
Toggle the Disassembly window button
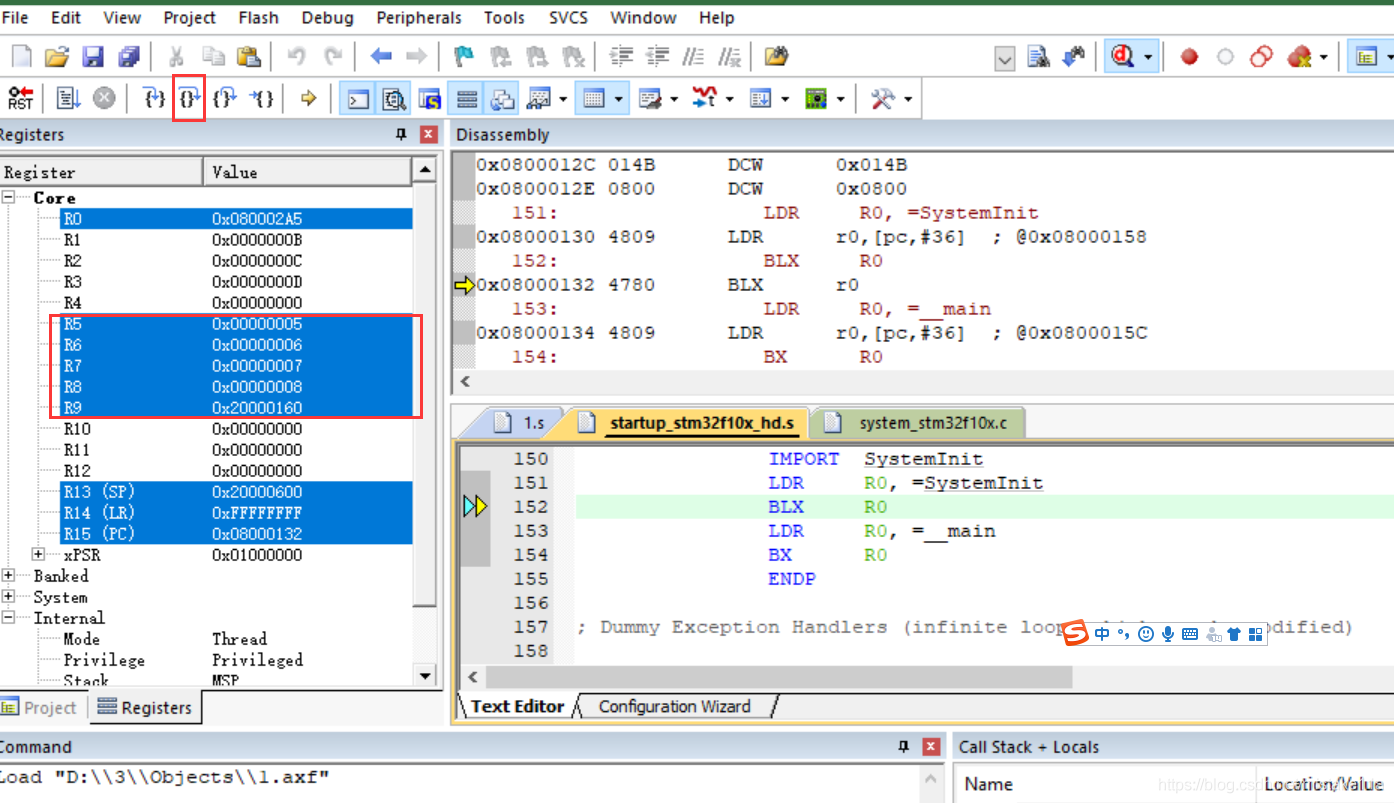click(x=394, y=99)
